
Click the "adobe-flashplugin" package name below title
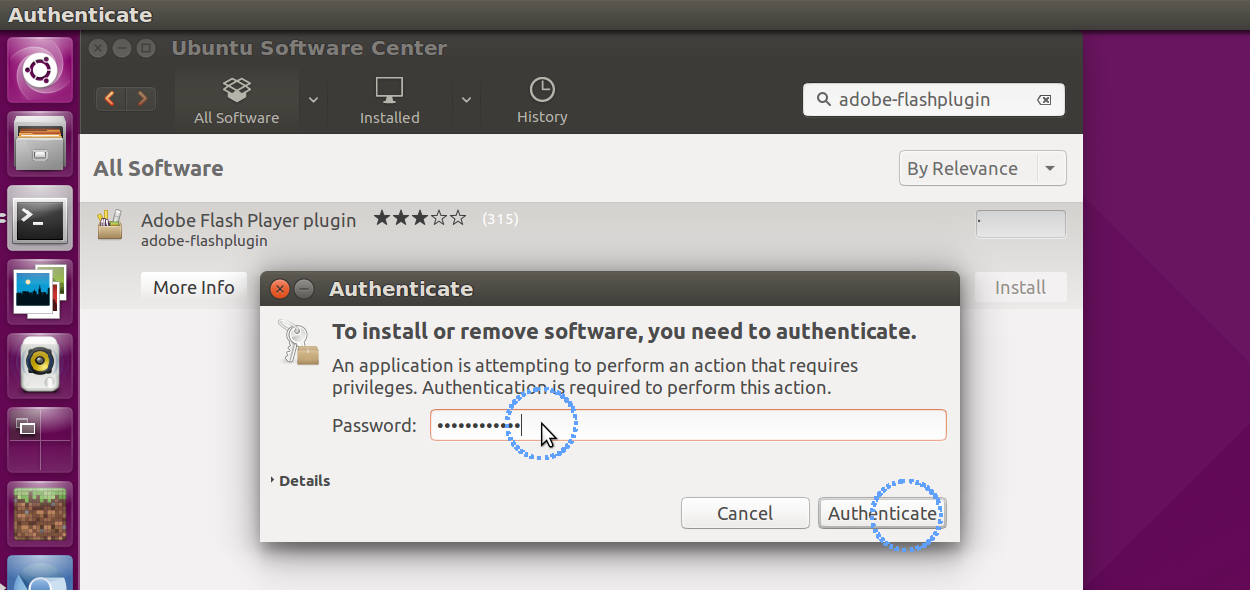pyautogui.click(x=204, y=241)
